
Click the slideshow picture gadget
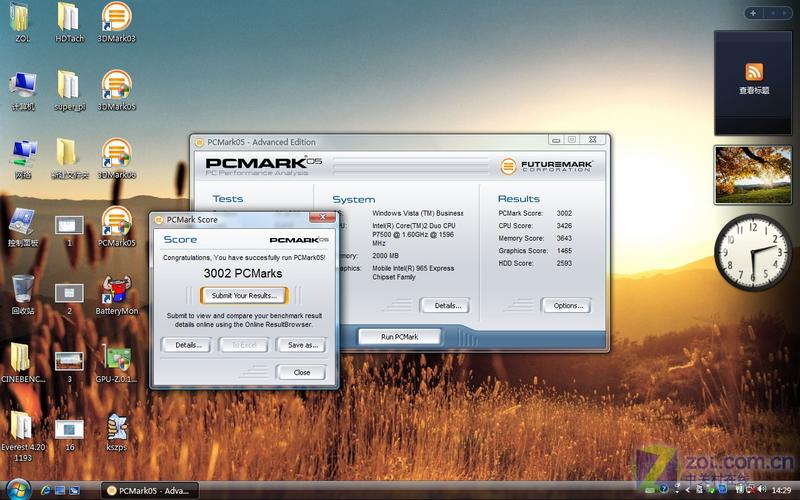[x=753, y=174]
